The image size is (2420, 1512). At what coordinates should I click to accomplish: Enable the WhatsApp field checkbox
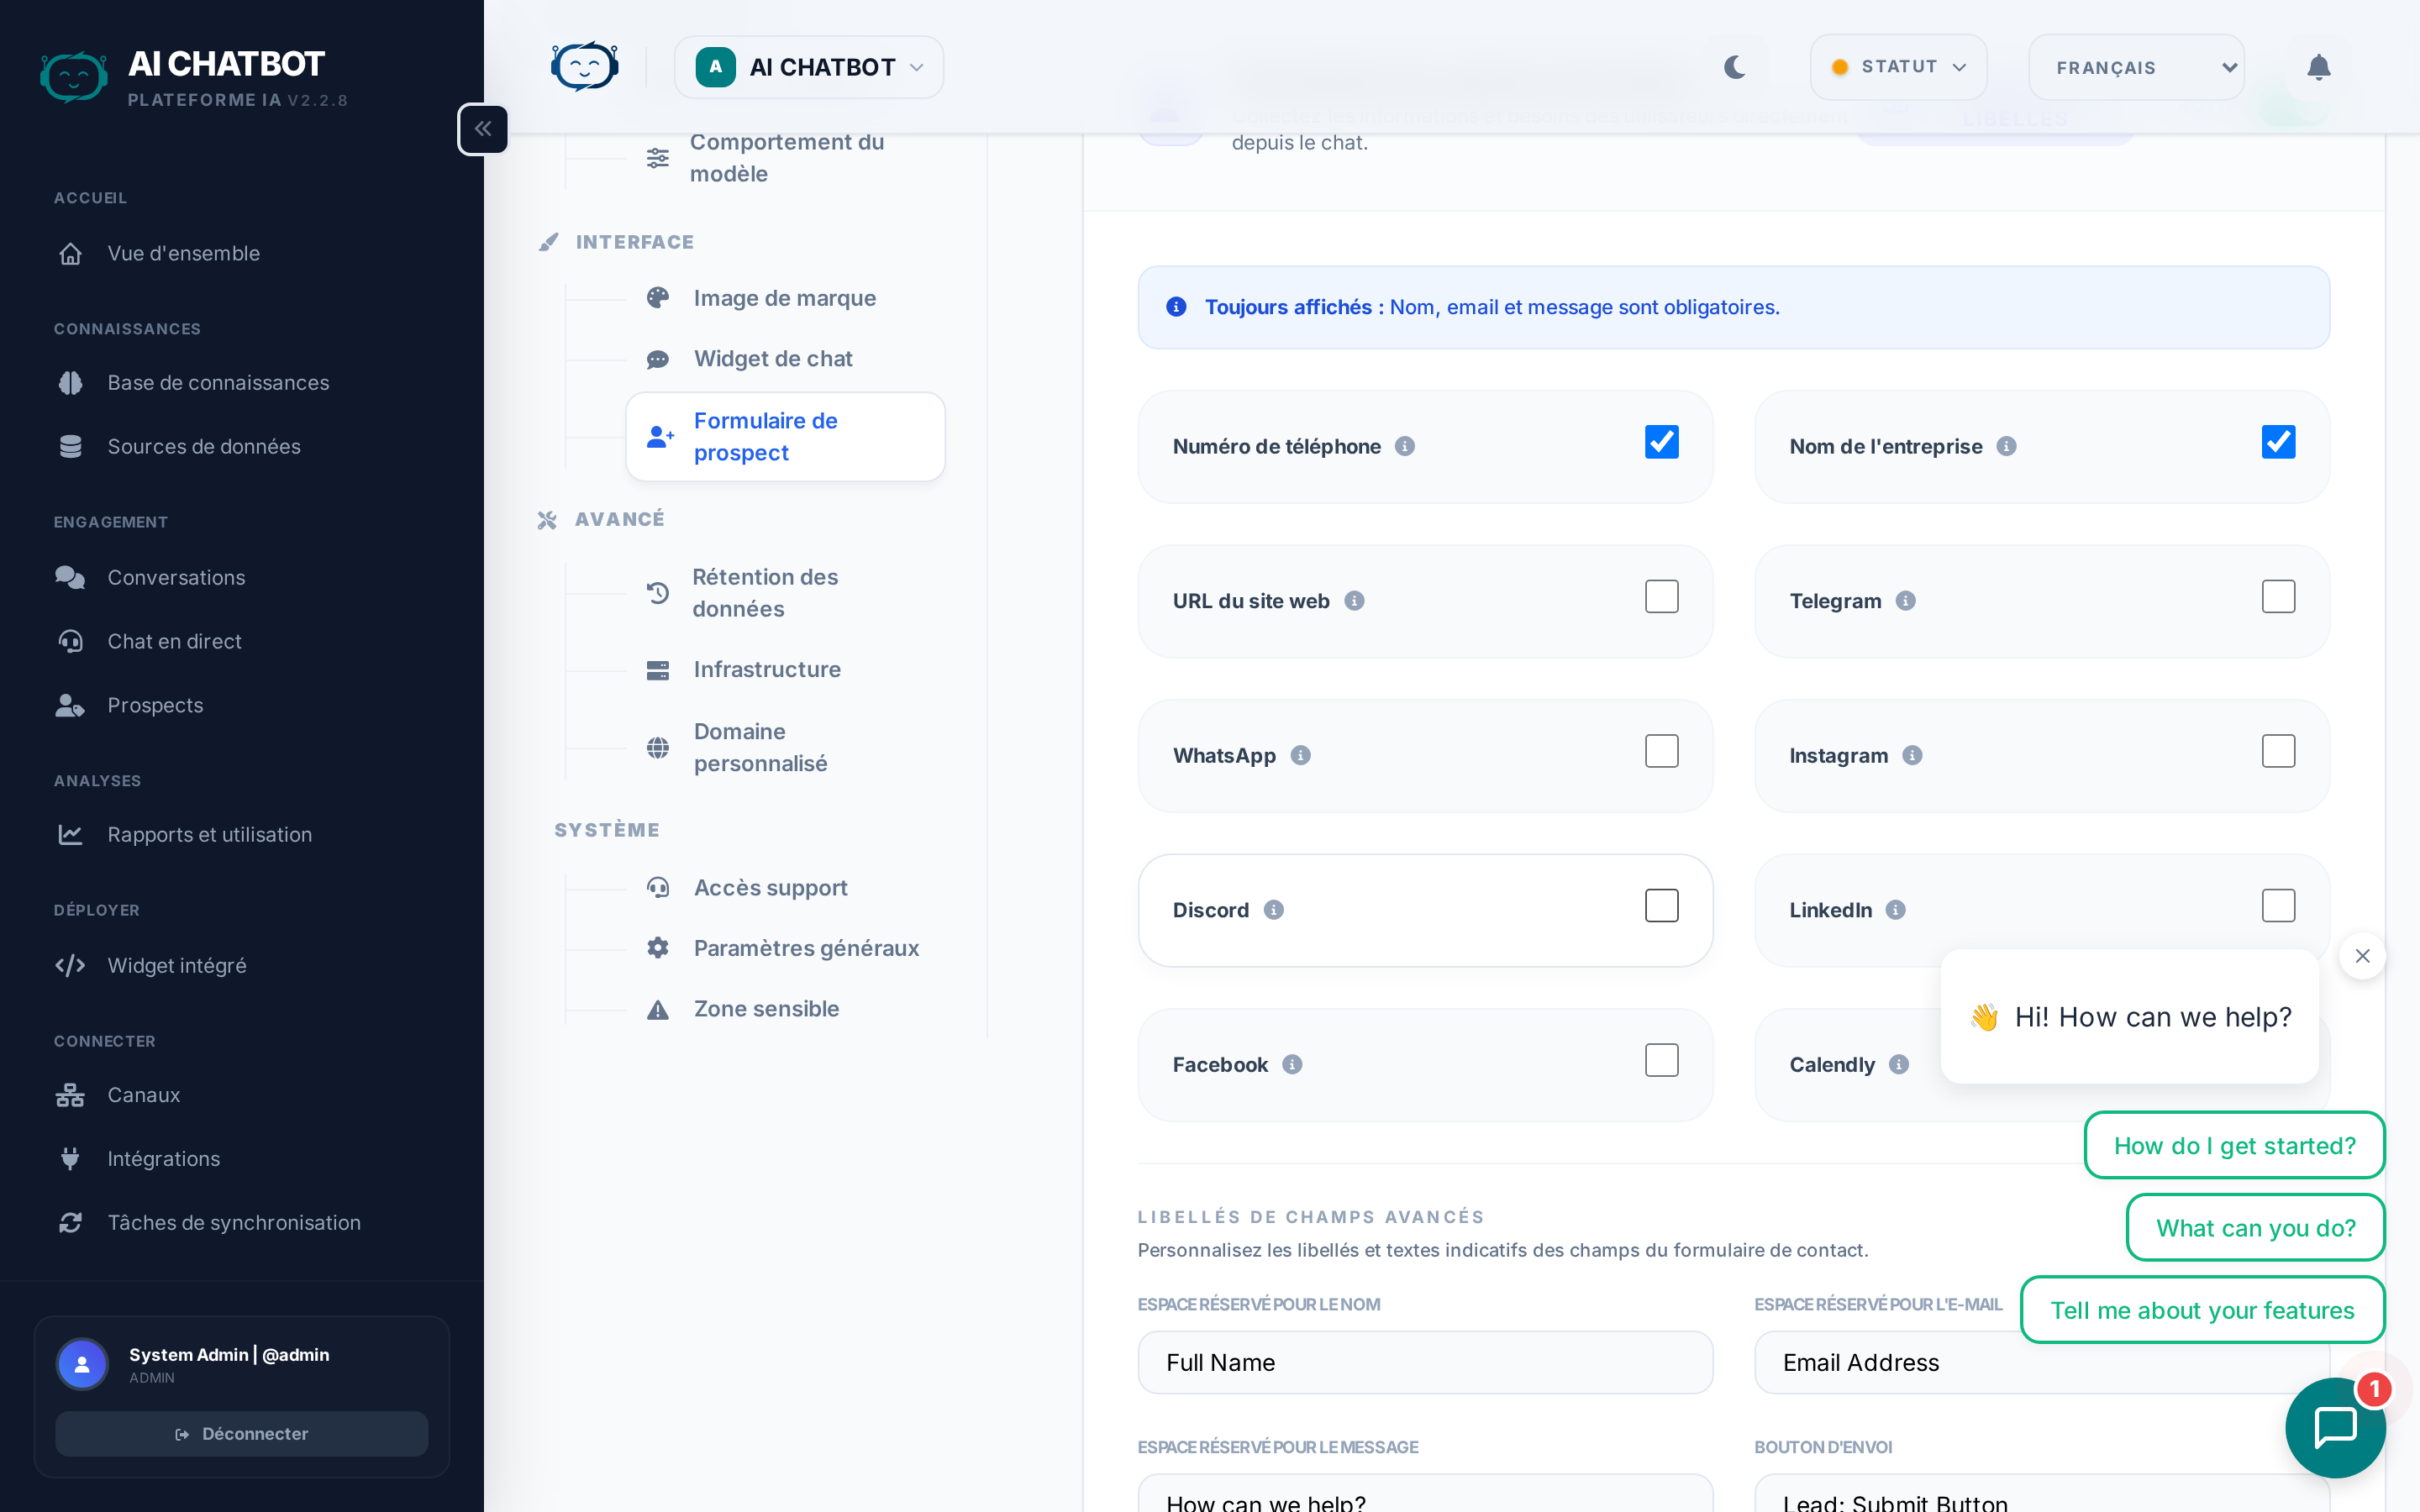(x=1661, y=750)
